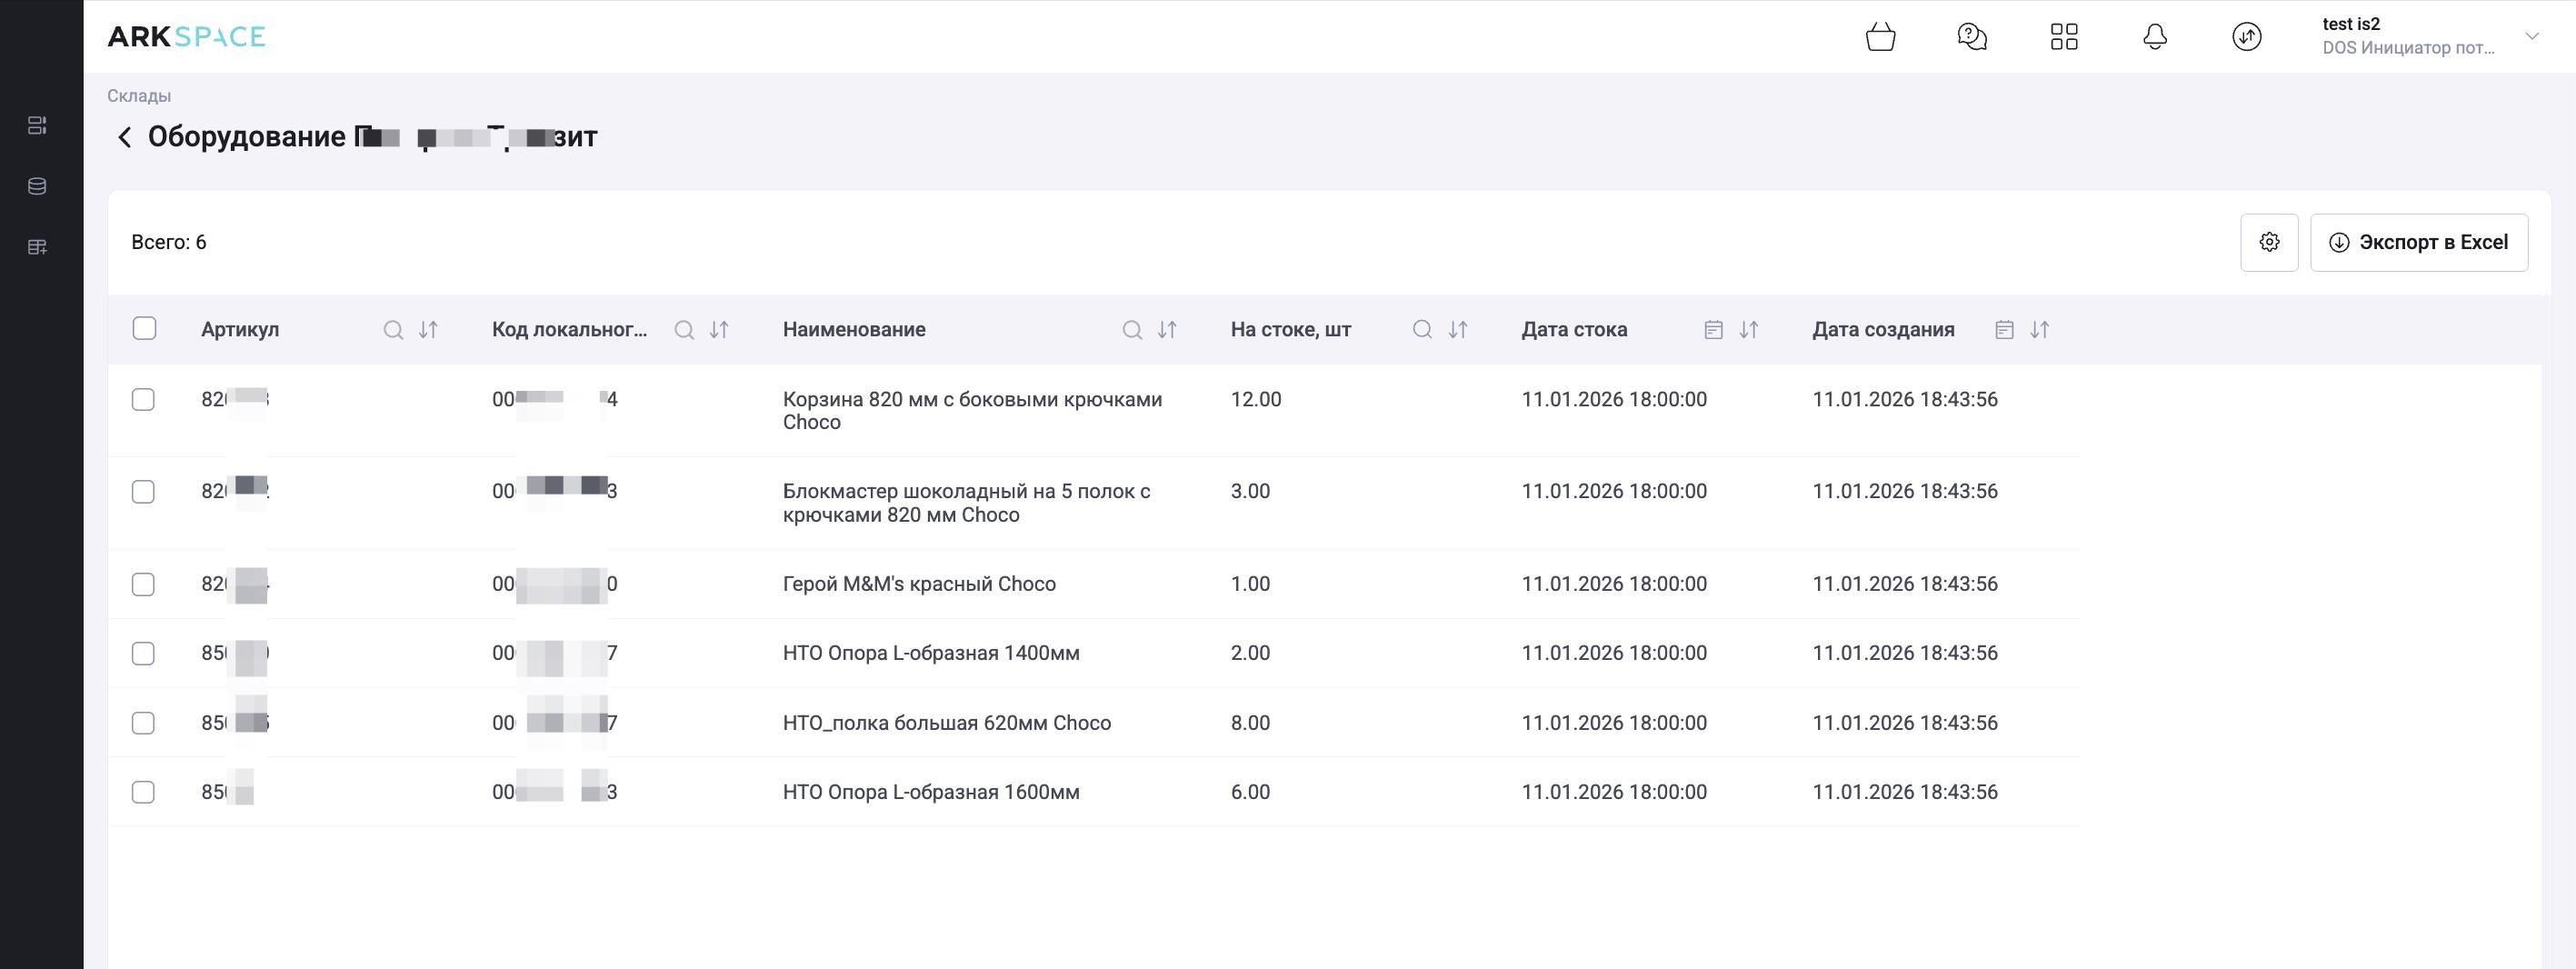The image size is (2576, 969).
Task: Open the first sidebar menu item
Action: (x=37, y=125)
